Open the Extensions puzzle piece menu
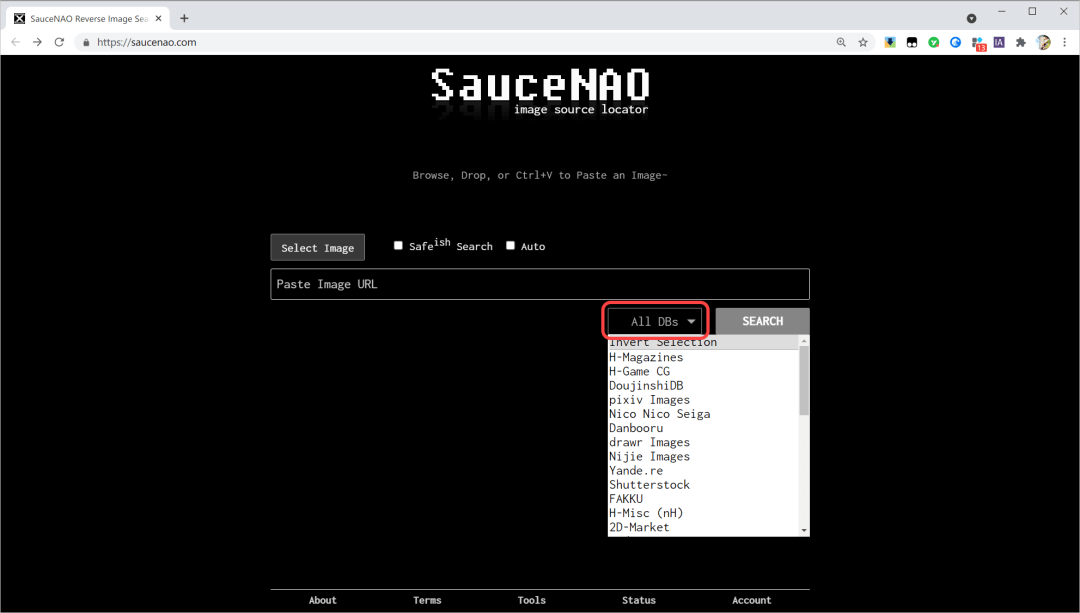1080x613 pixels. 1021,42
